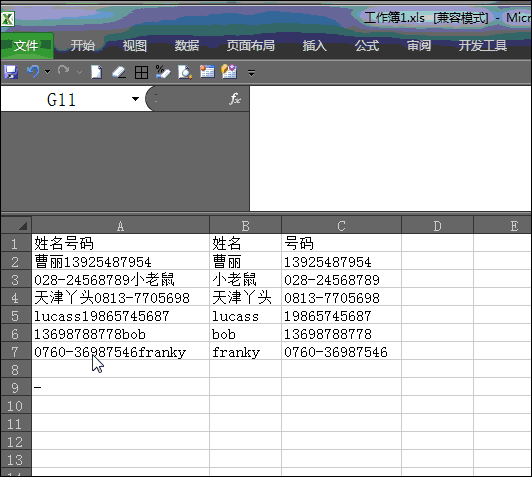The height and width of the screenshot is (477, 532).
Task: Select column B header
Action: coord(245,226)
